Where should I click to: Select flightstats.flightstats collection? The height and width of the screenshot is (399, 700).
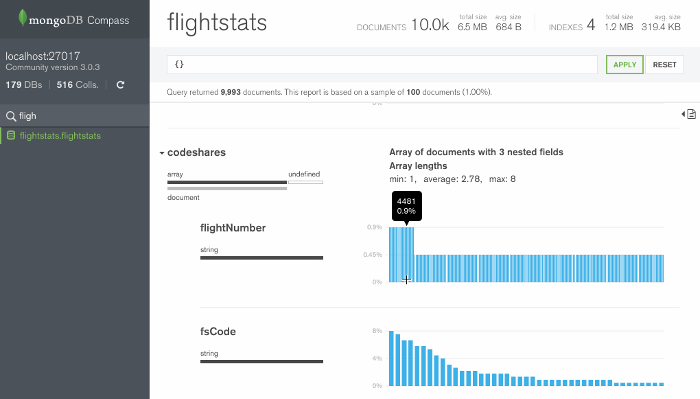click(x=60, y=136)
